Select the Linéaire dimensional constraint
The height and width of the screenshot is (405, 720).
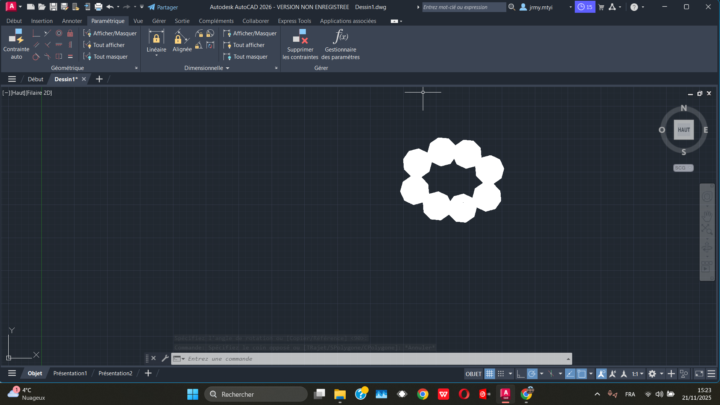pyautogui.click(x=156, y=43)
